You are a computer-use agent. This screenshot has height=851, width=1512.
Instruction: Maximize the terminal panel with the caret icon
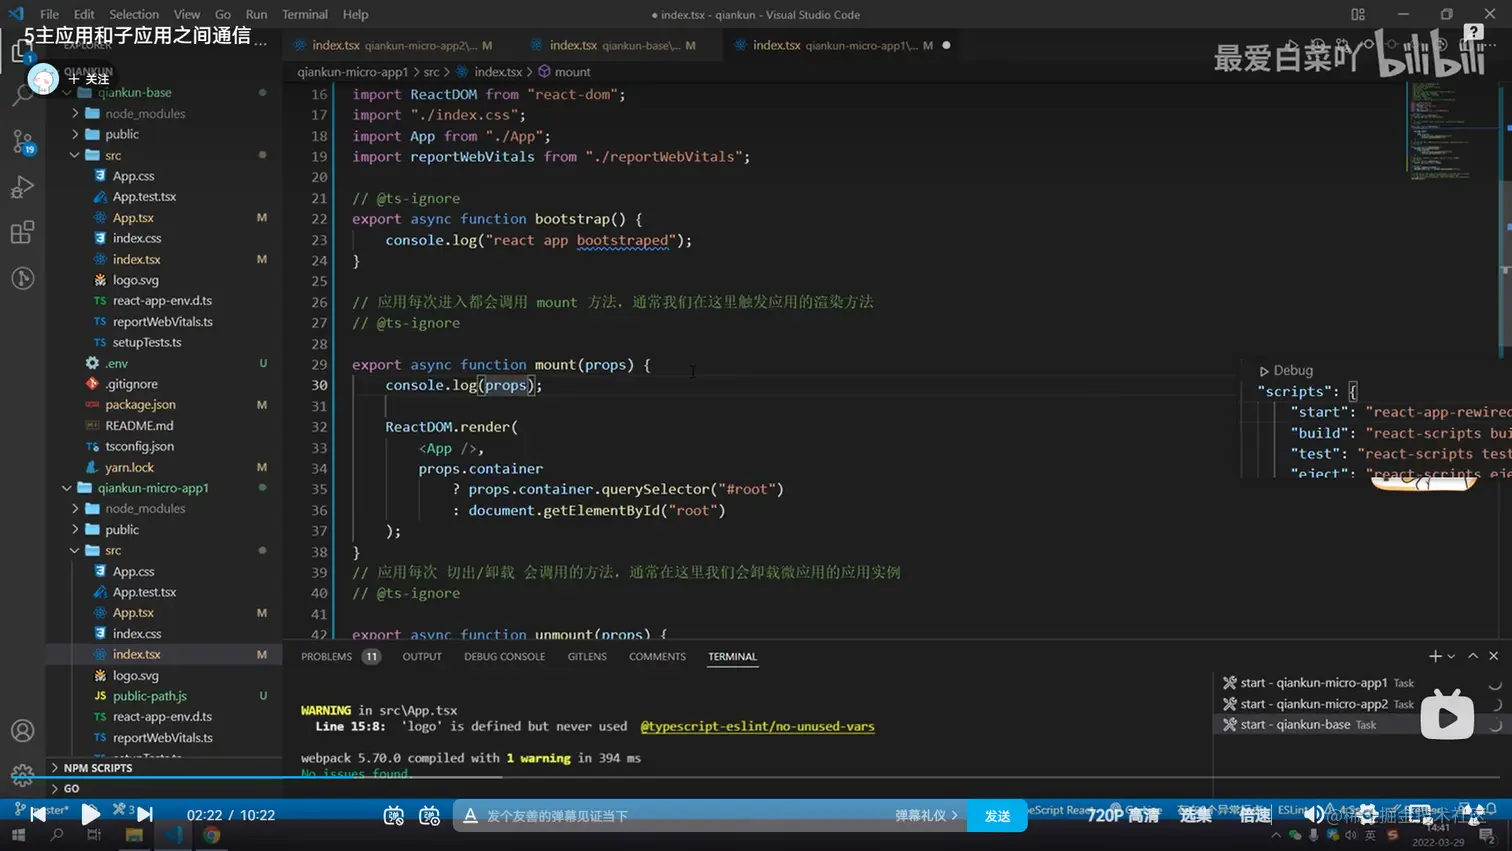1473,656
